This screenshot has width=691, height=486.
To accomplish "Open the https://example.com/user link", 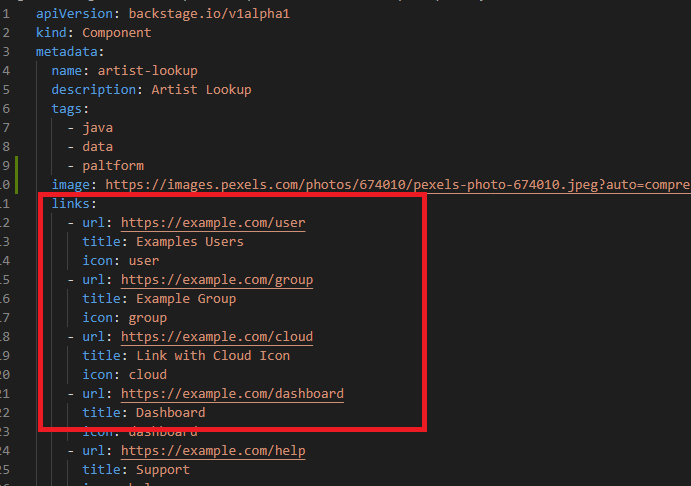I will click(x=213, y=223).
